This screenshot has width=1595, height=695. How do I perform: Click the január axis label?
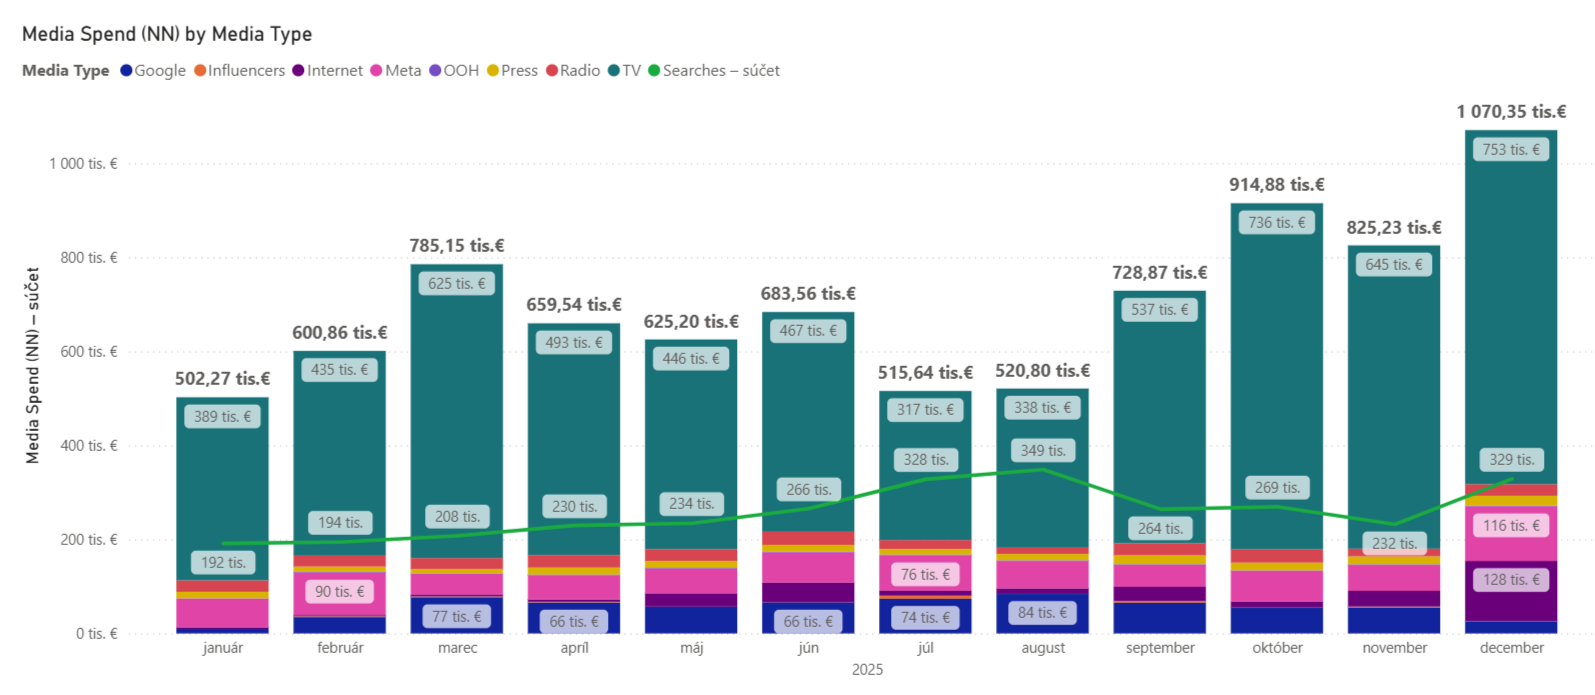223,648
